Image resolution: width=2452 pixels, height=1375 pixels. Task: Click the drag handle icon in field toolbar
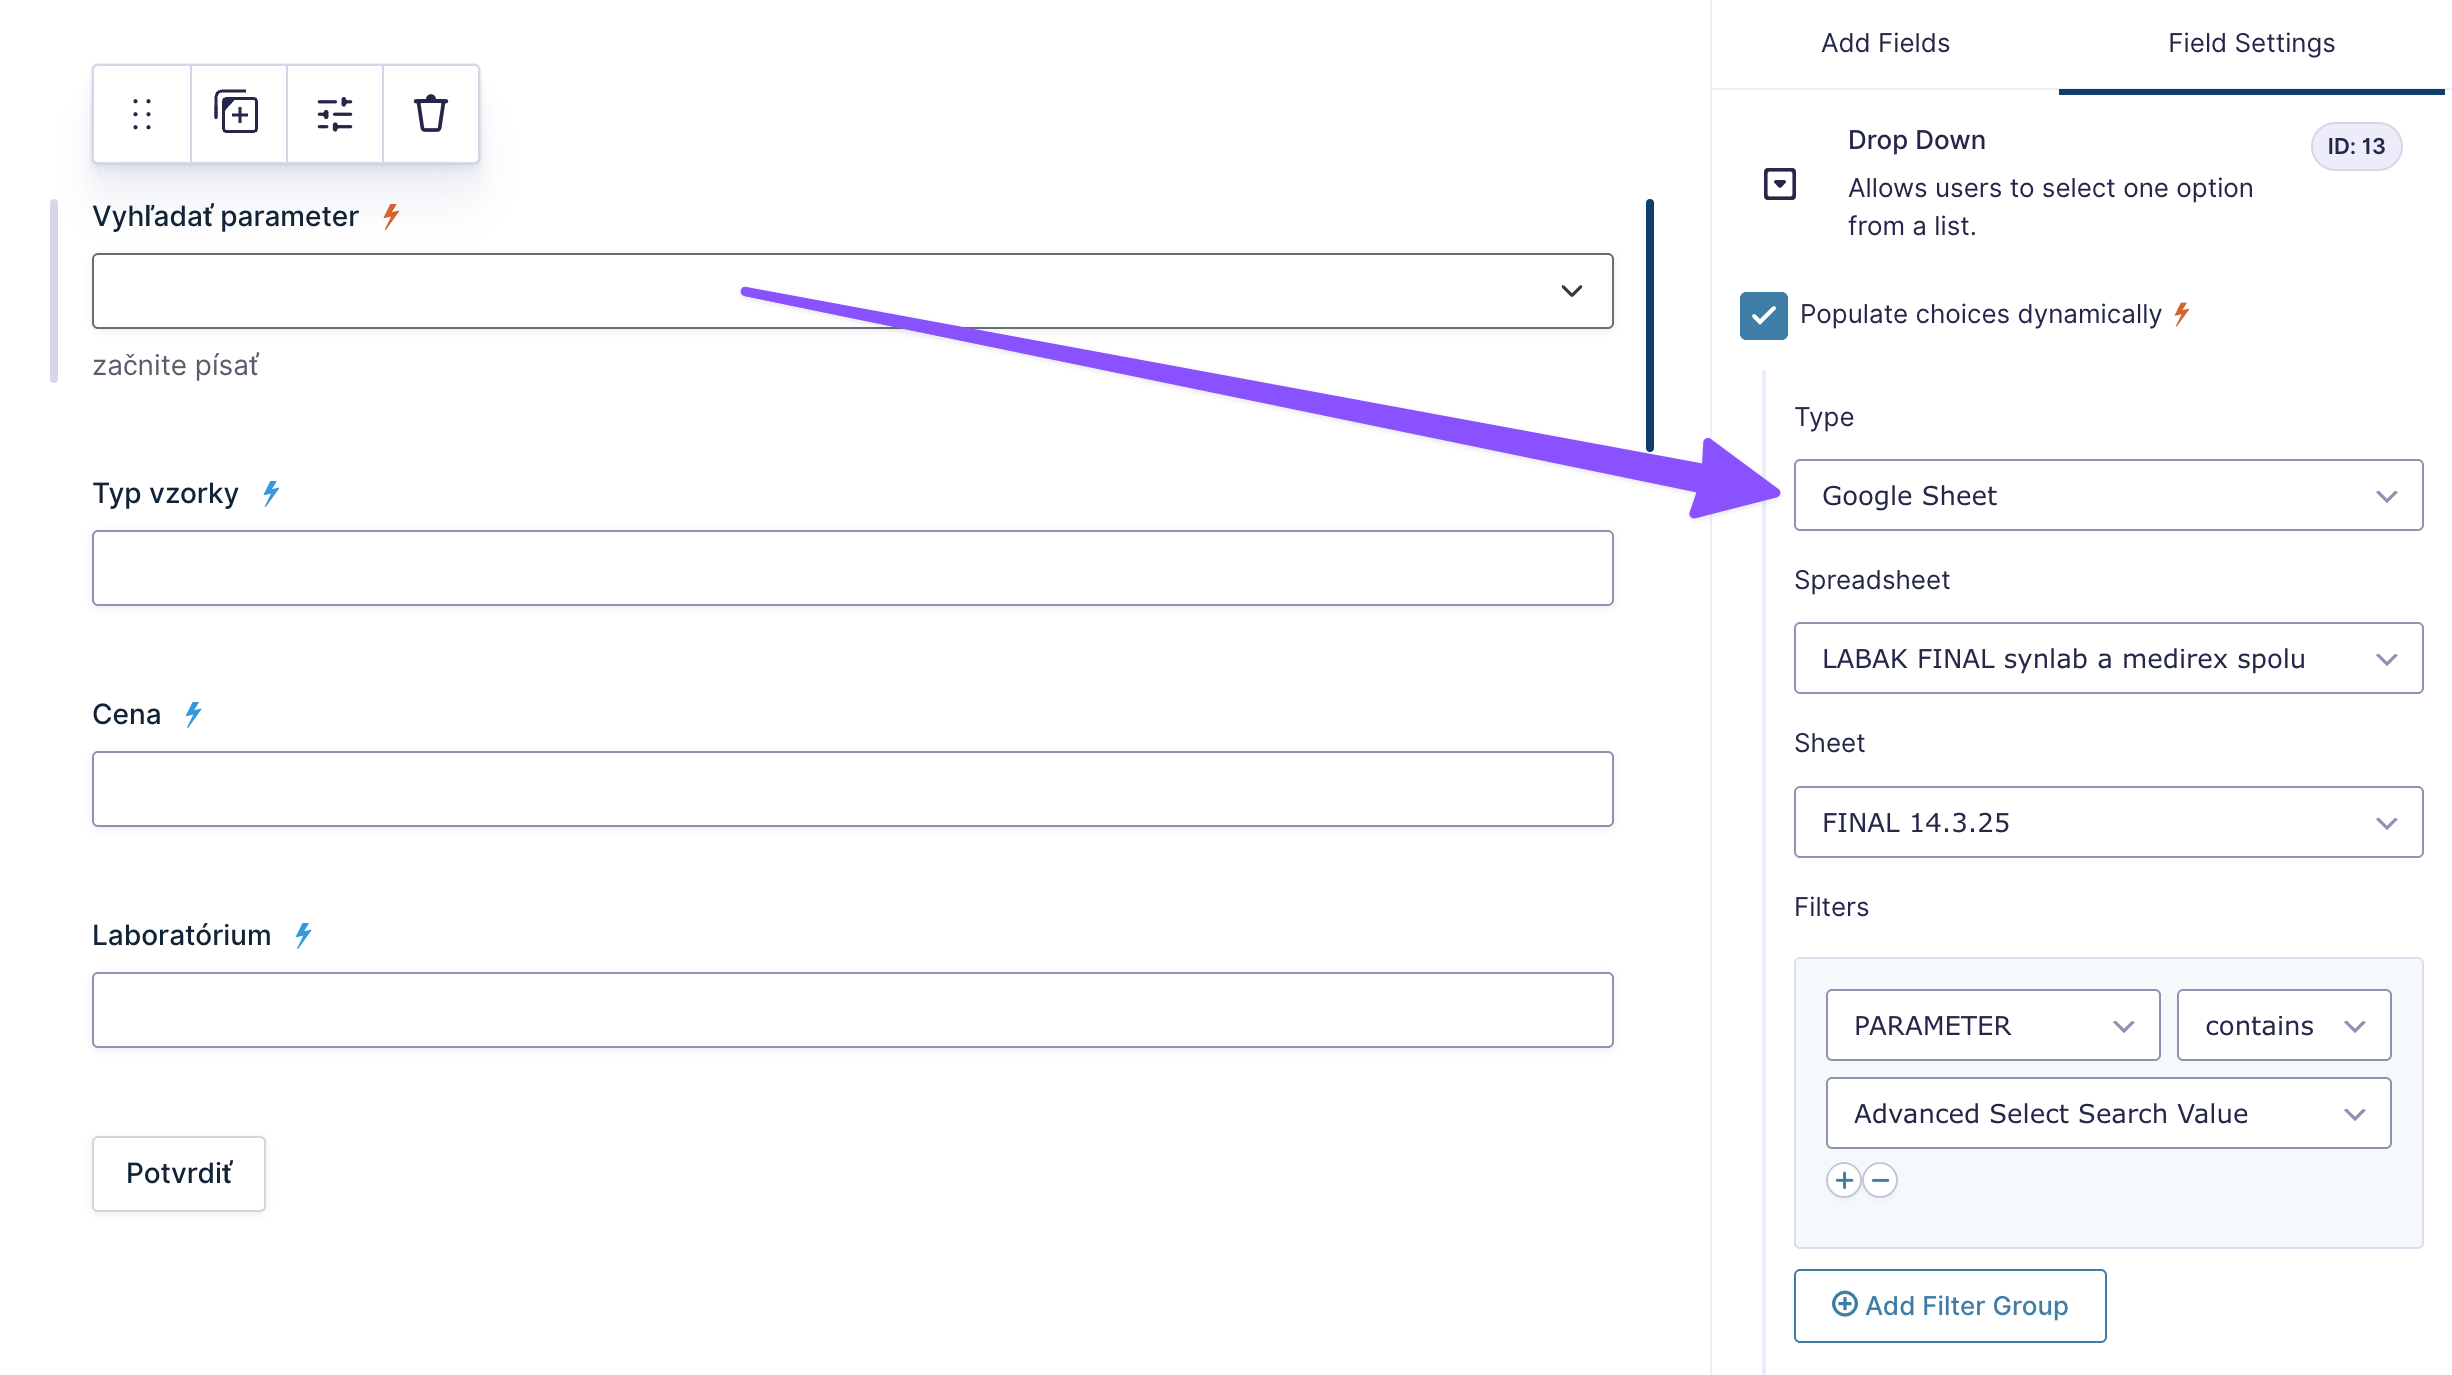point(142,114)
